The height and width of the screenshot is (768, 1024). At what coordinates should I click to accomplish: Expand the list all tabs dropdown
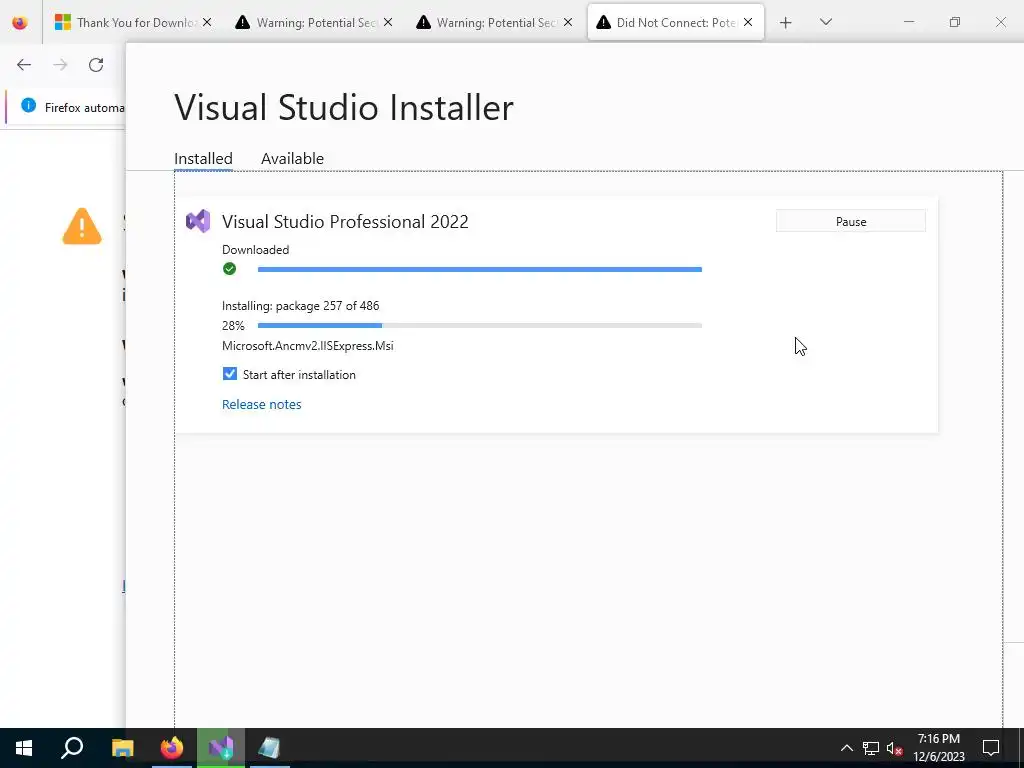click(825, 22)
